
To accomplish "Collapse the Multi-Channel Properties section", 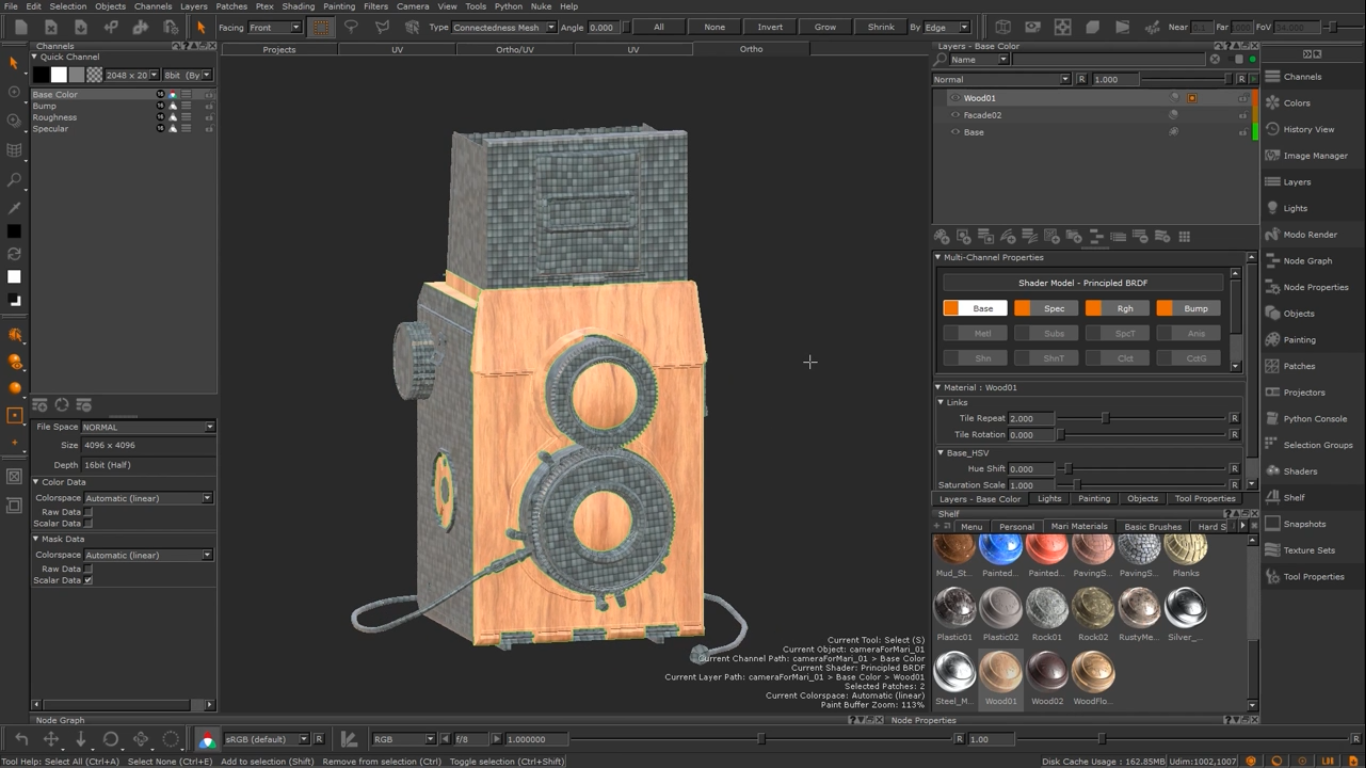I will [938, 257].
